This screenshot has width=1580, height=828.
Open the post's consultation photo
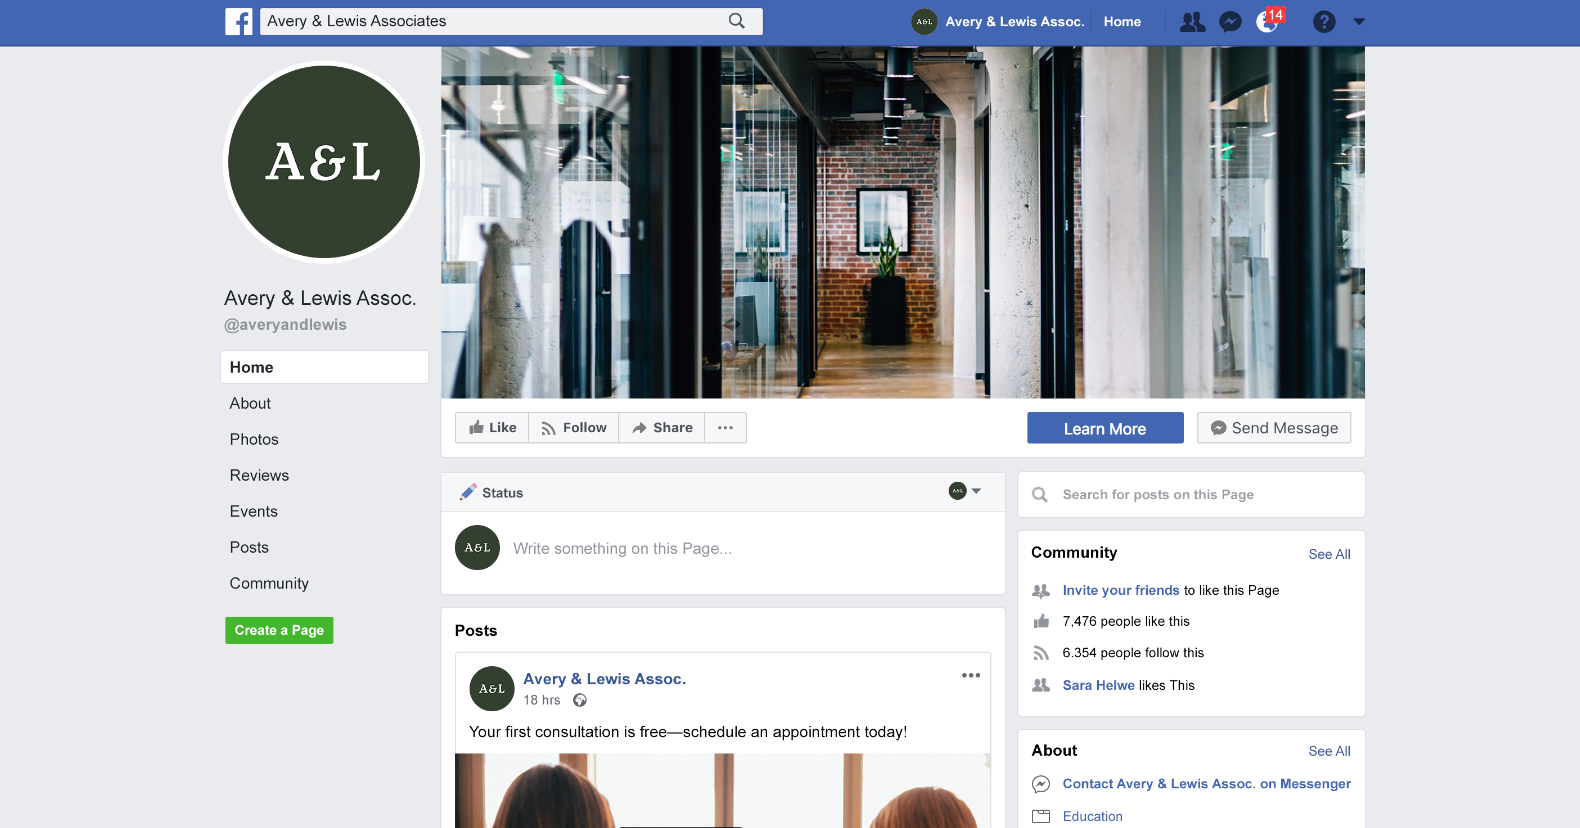coord(723,790)
